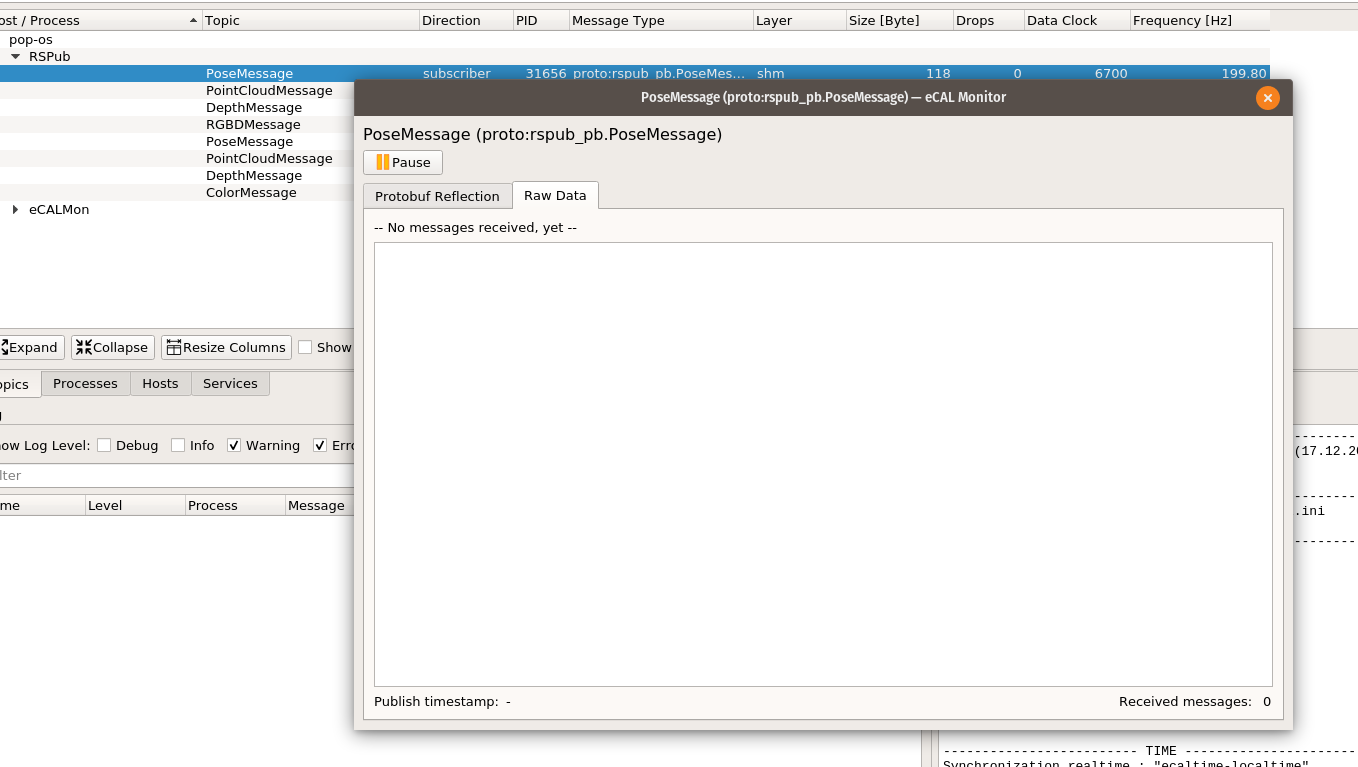Open the Services tab
1358x767 pixels.
pos(230,383)
